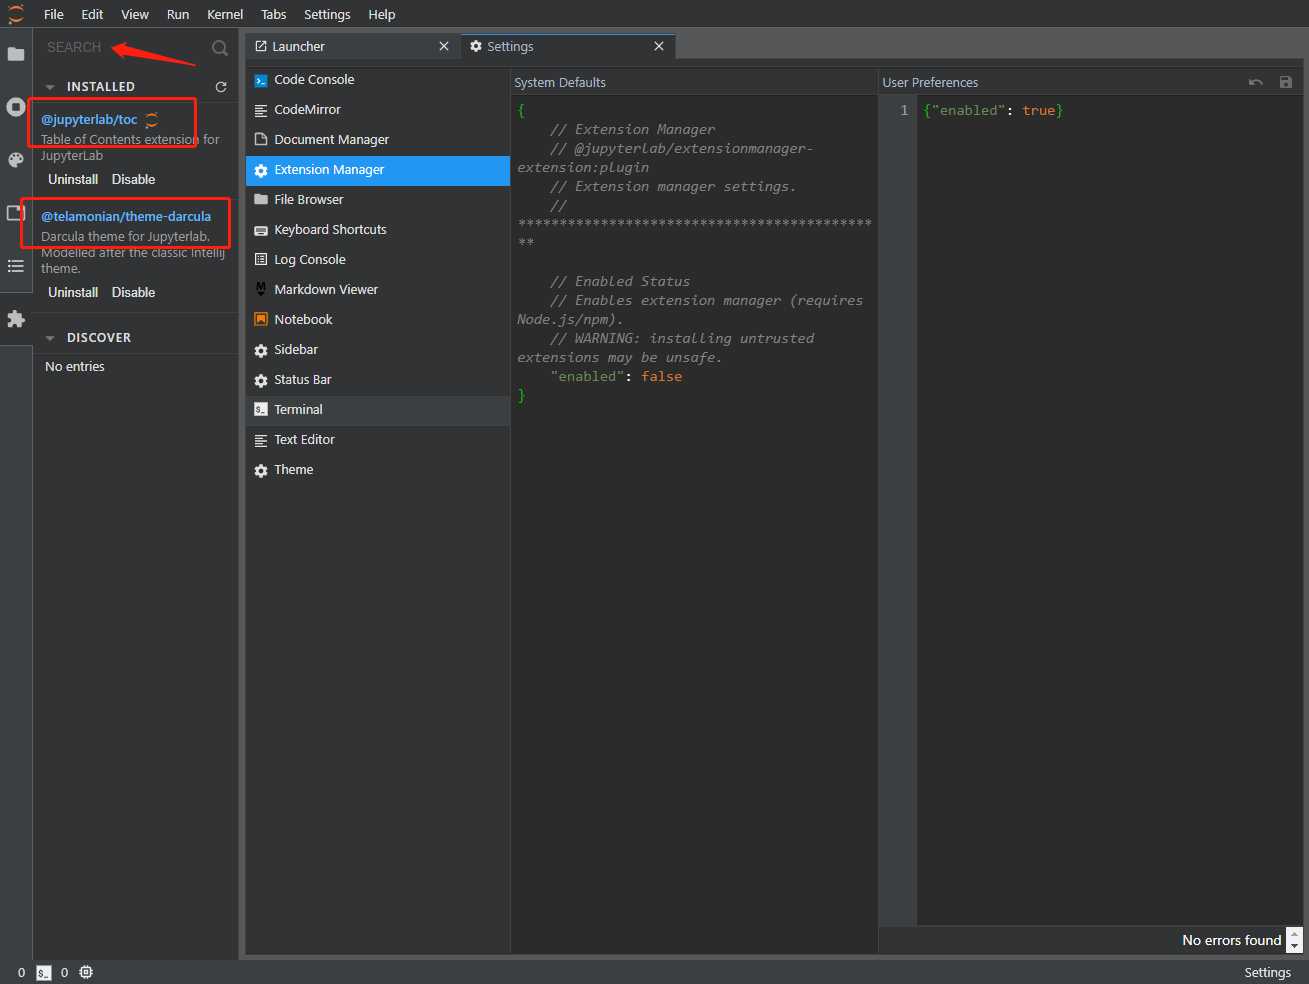1309x984 pixels.
Task: Save User Preferences with the save icon
Action: 1286,82
